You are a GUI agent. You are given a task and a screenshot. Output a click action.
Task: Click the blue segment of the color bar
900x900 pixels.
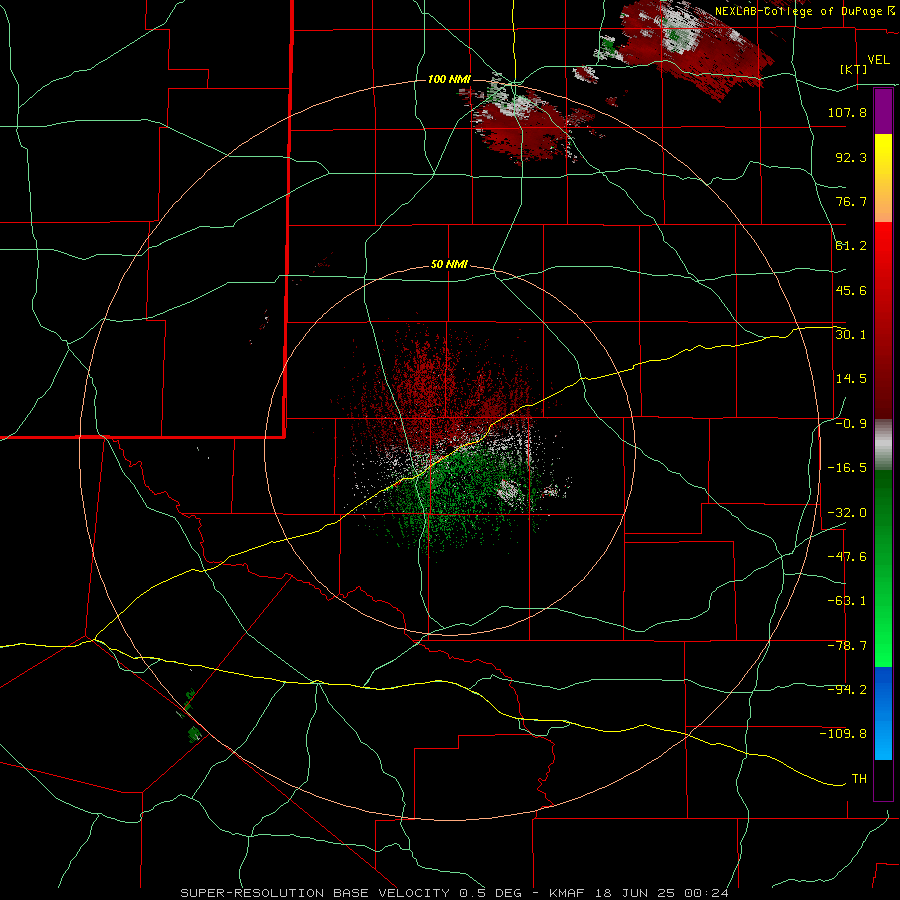883,713
